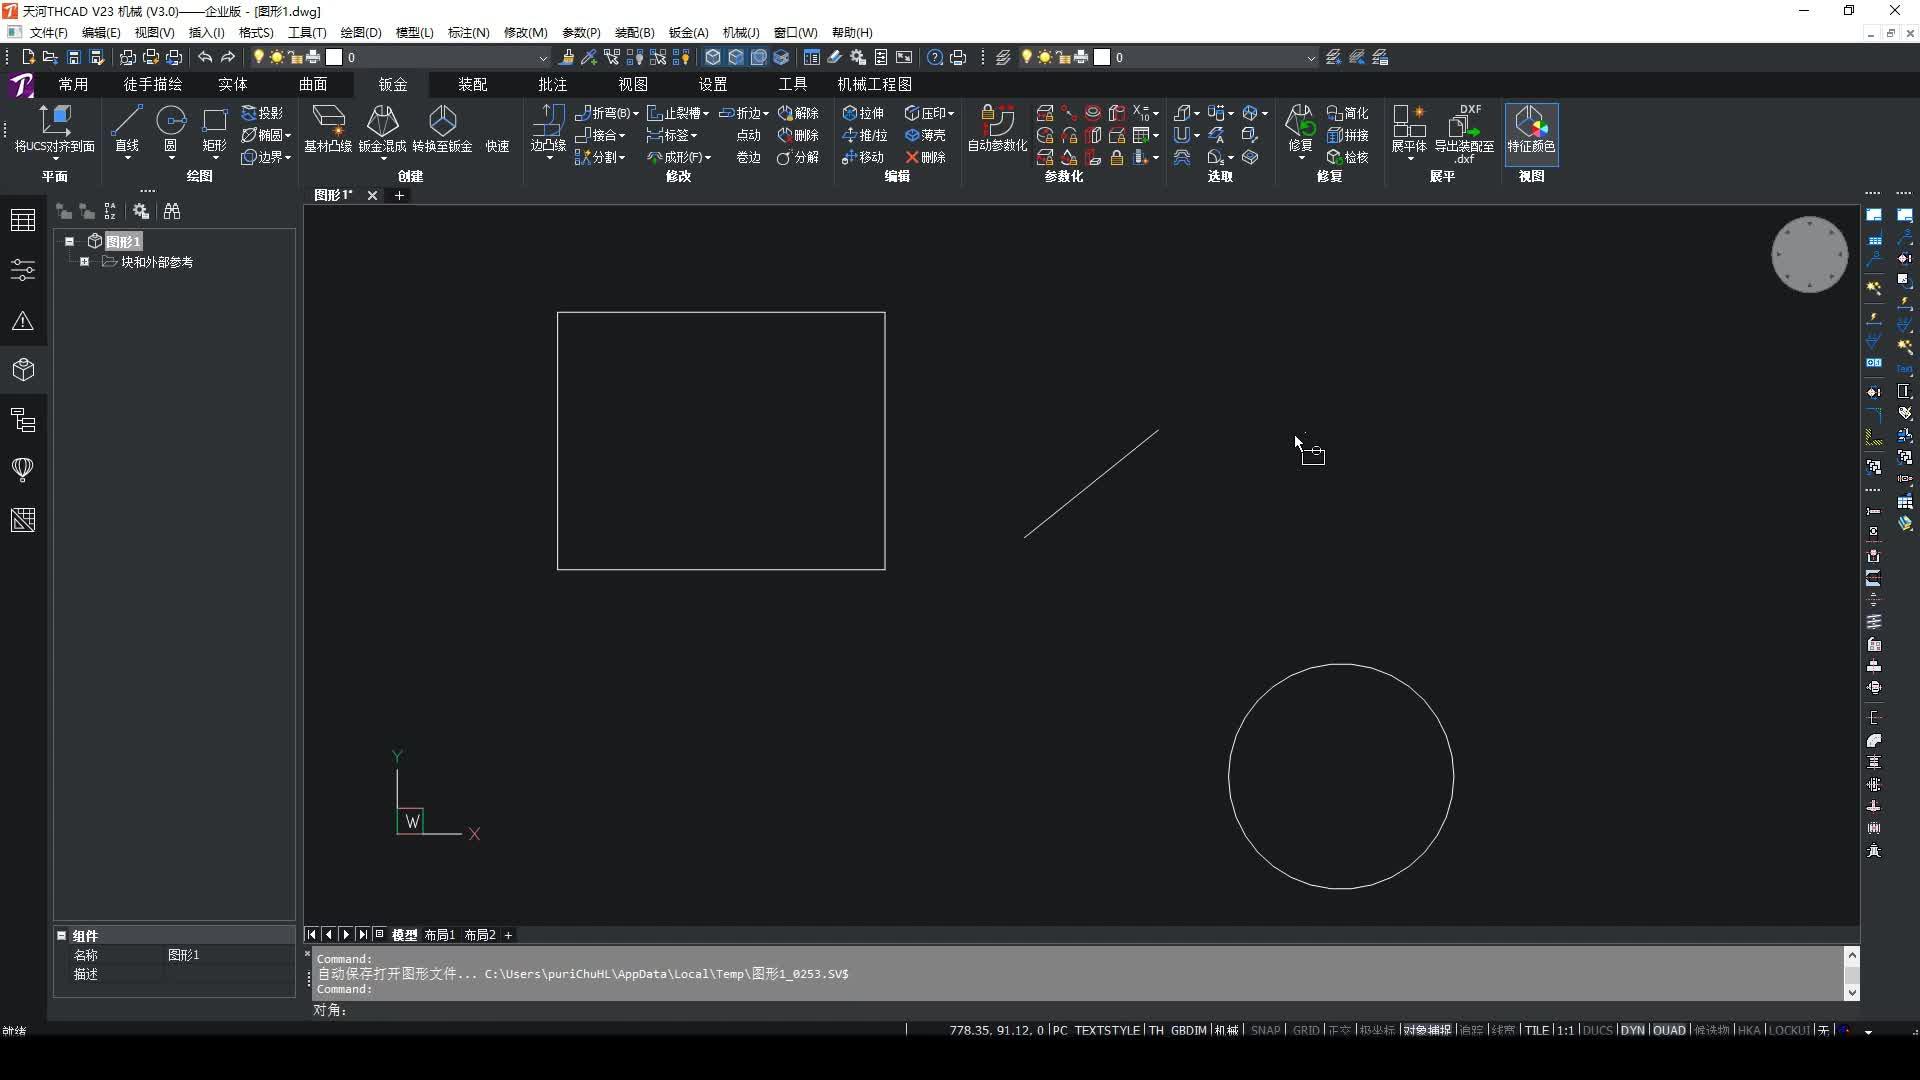Click the white layer color swatch in toolbar
The image size is (1920, 1080).
[x=334, y=58]
